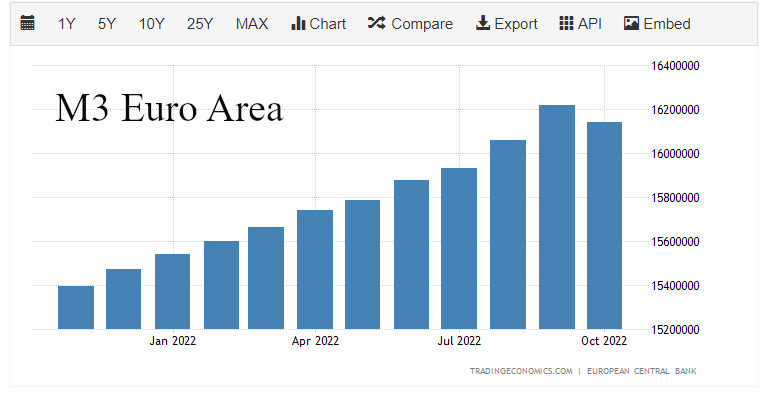The width and height of the screenshot is (772, 399).
Task: Click the 15400000 axis label
Action: coord(675,286)
